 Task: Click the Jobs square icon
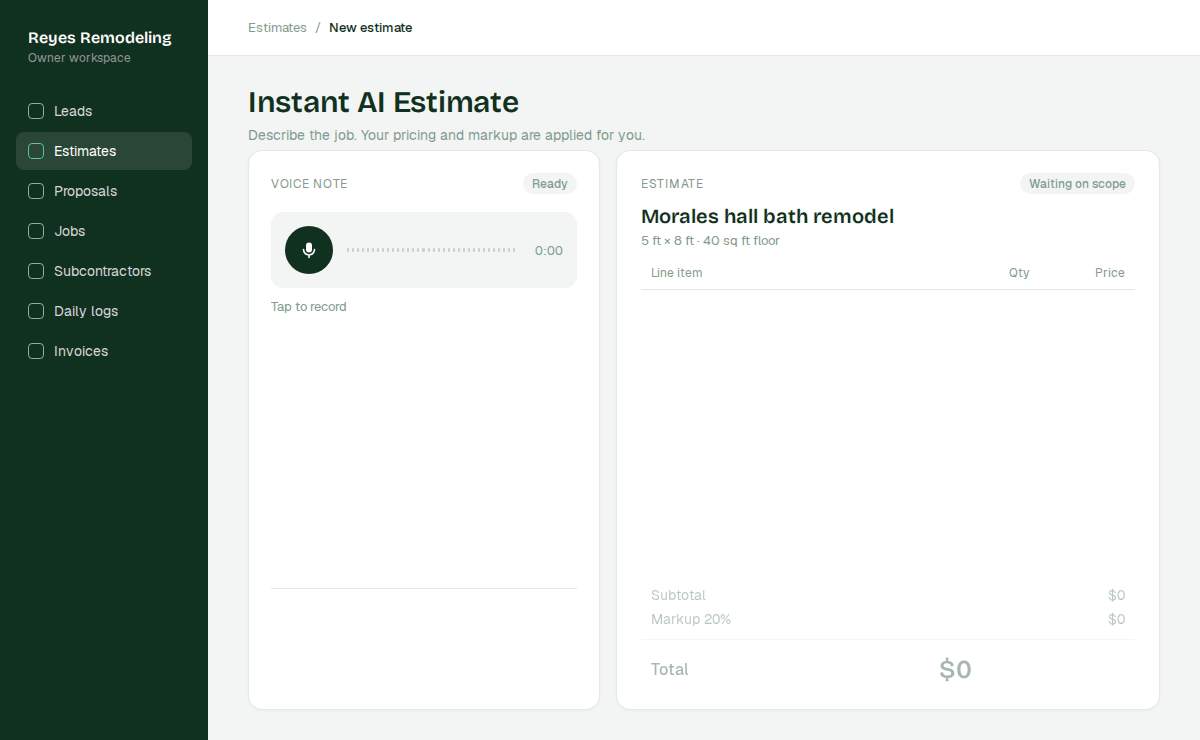(x=36, y=231)
